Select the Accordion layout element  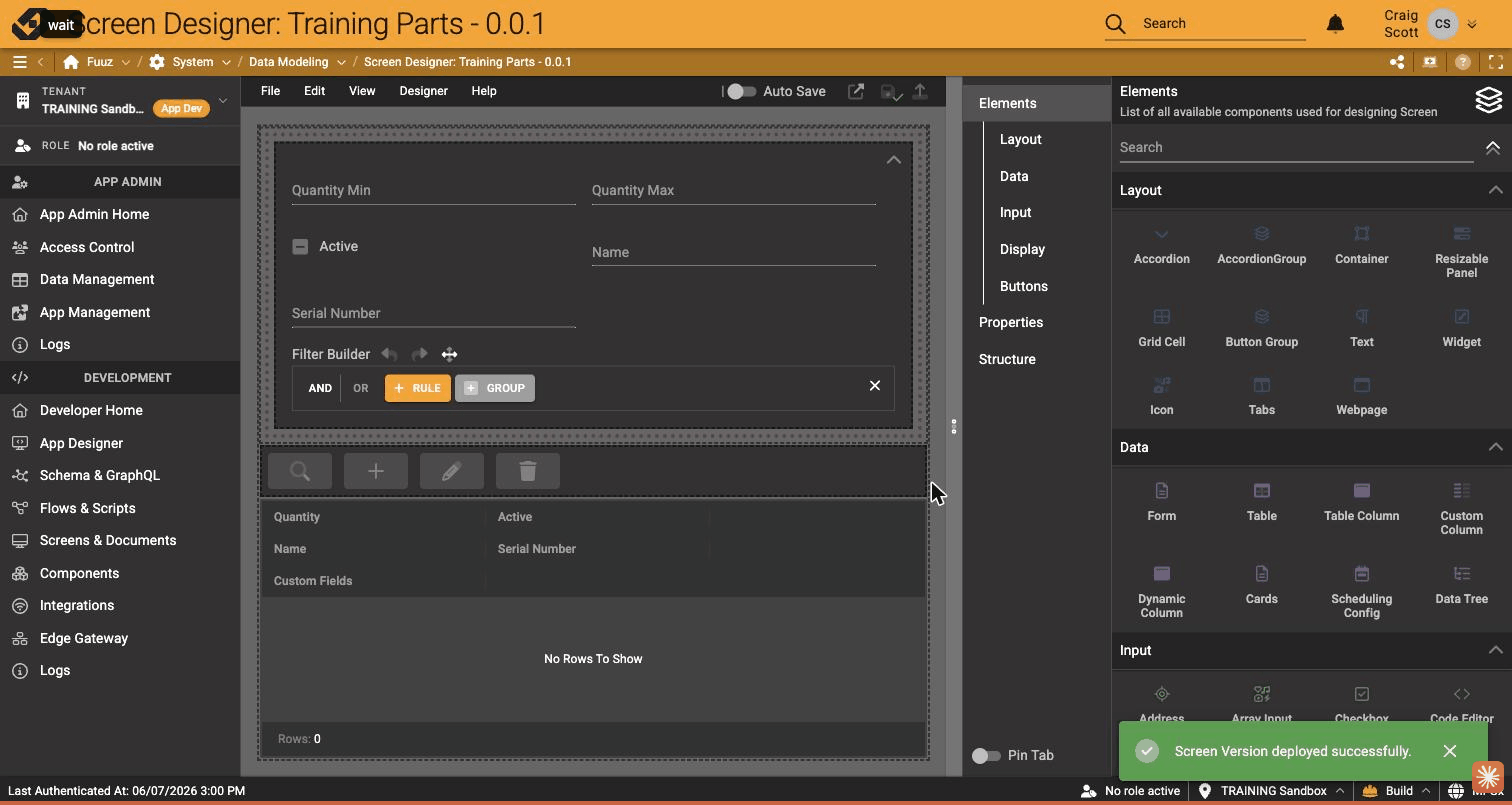tap(1161, 246)
